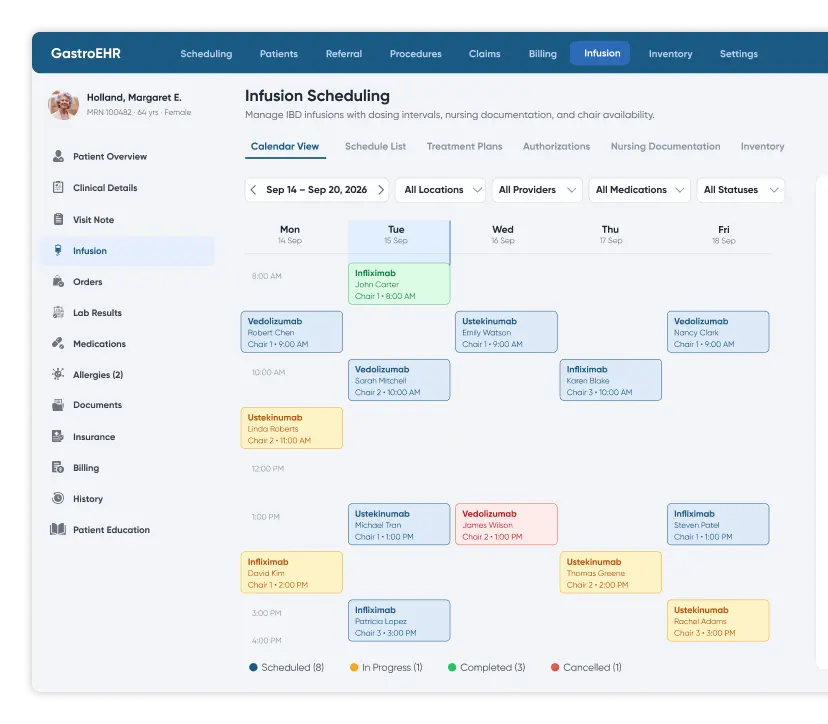Click the Orders icon in sidebar
The width and height of the screenshot is (828, 724).
point(58,281)
